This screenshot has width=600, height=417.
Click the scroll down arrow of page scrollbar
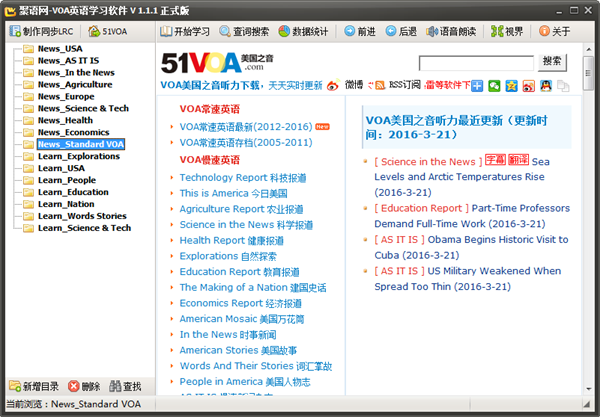point(588,389)
